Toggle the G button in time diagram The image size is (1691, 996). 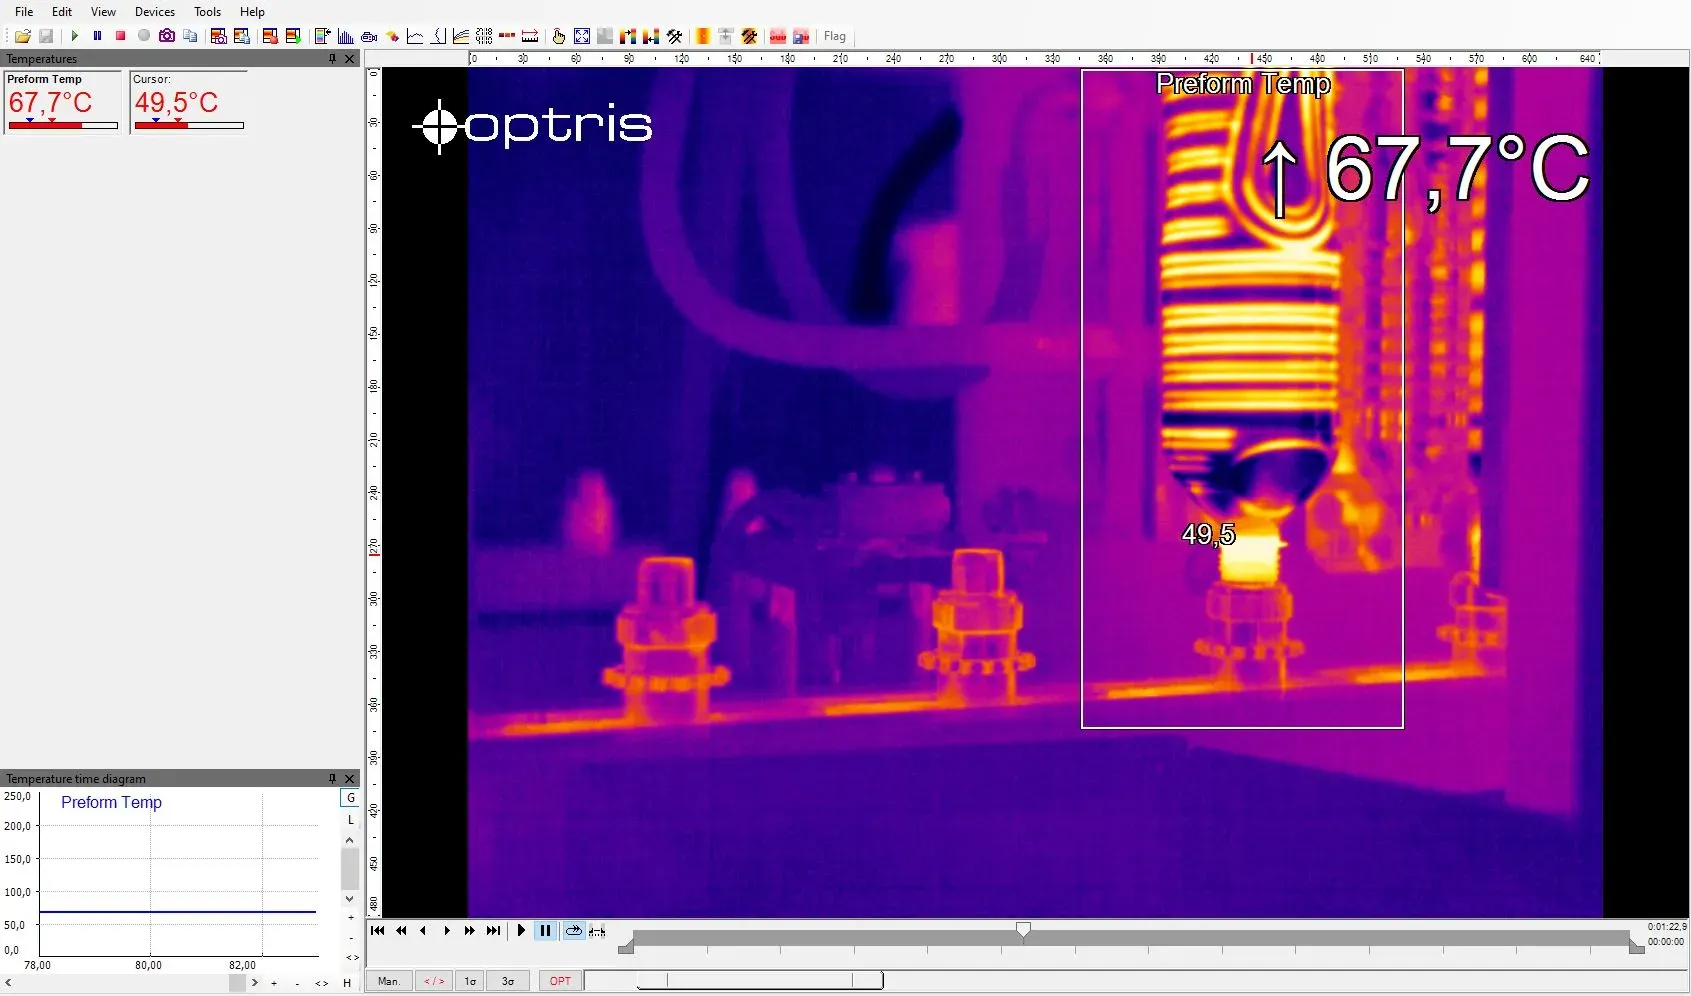click(x=350, y=798)
